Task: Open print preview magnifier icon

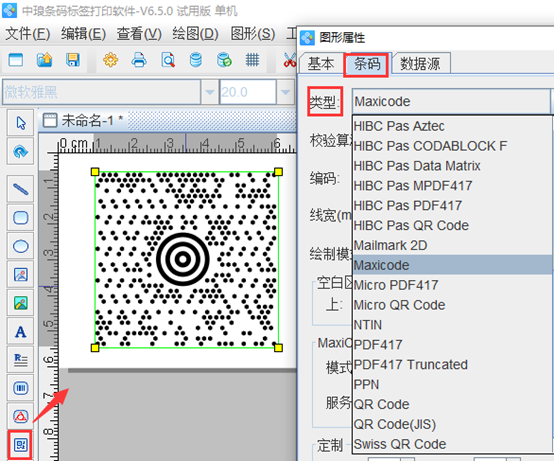Action: coord(168,60)
